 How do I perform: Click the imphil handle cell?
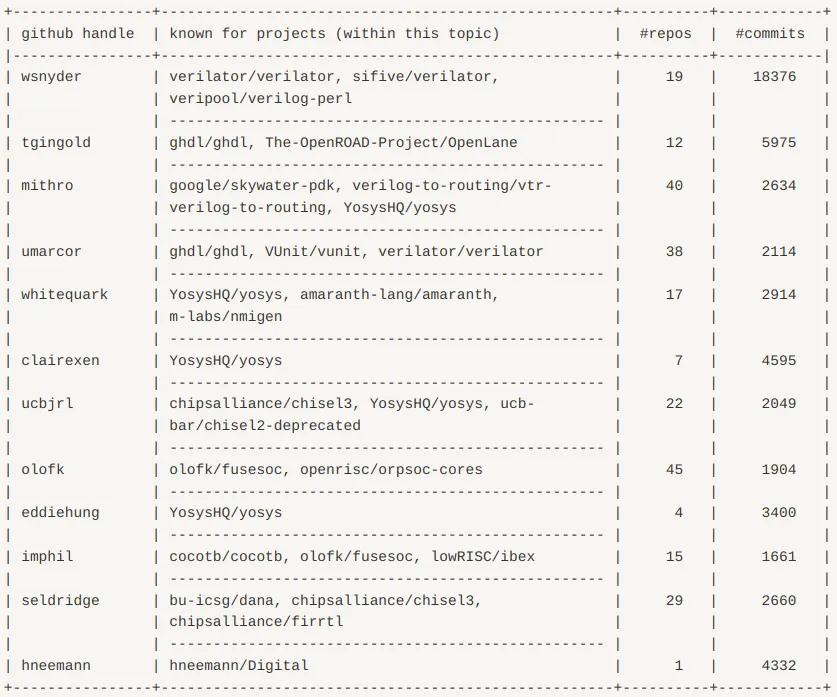click(x=47, y=557)
